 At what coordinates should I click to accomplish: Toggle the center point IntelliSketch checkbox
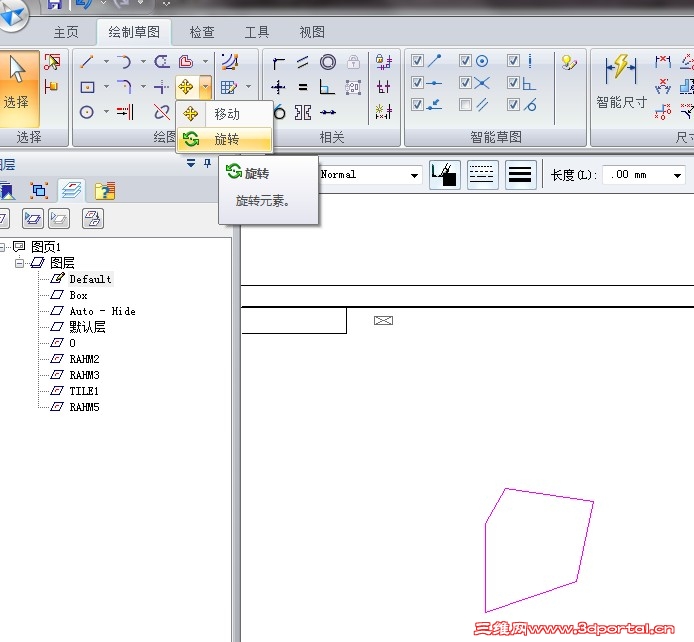pyautogui.click(x=465, y=60)
